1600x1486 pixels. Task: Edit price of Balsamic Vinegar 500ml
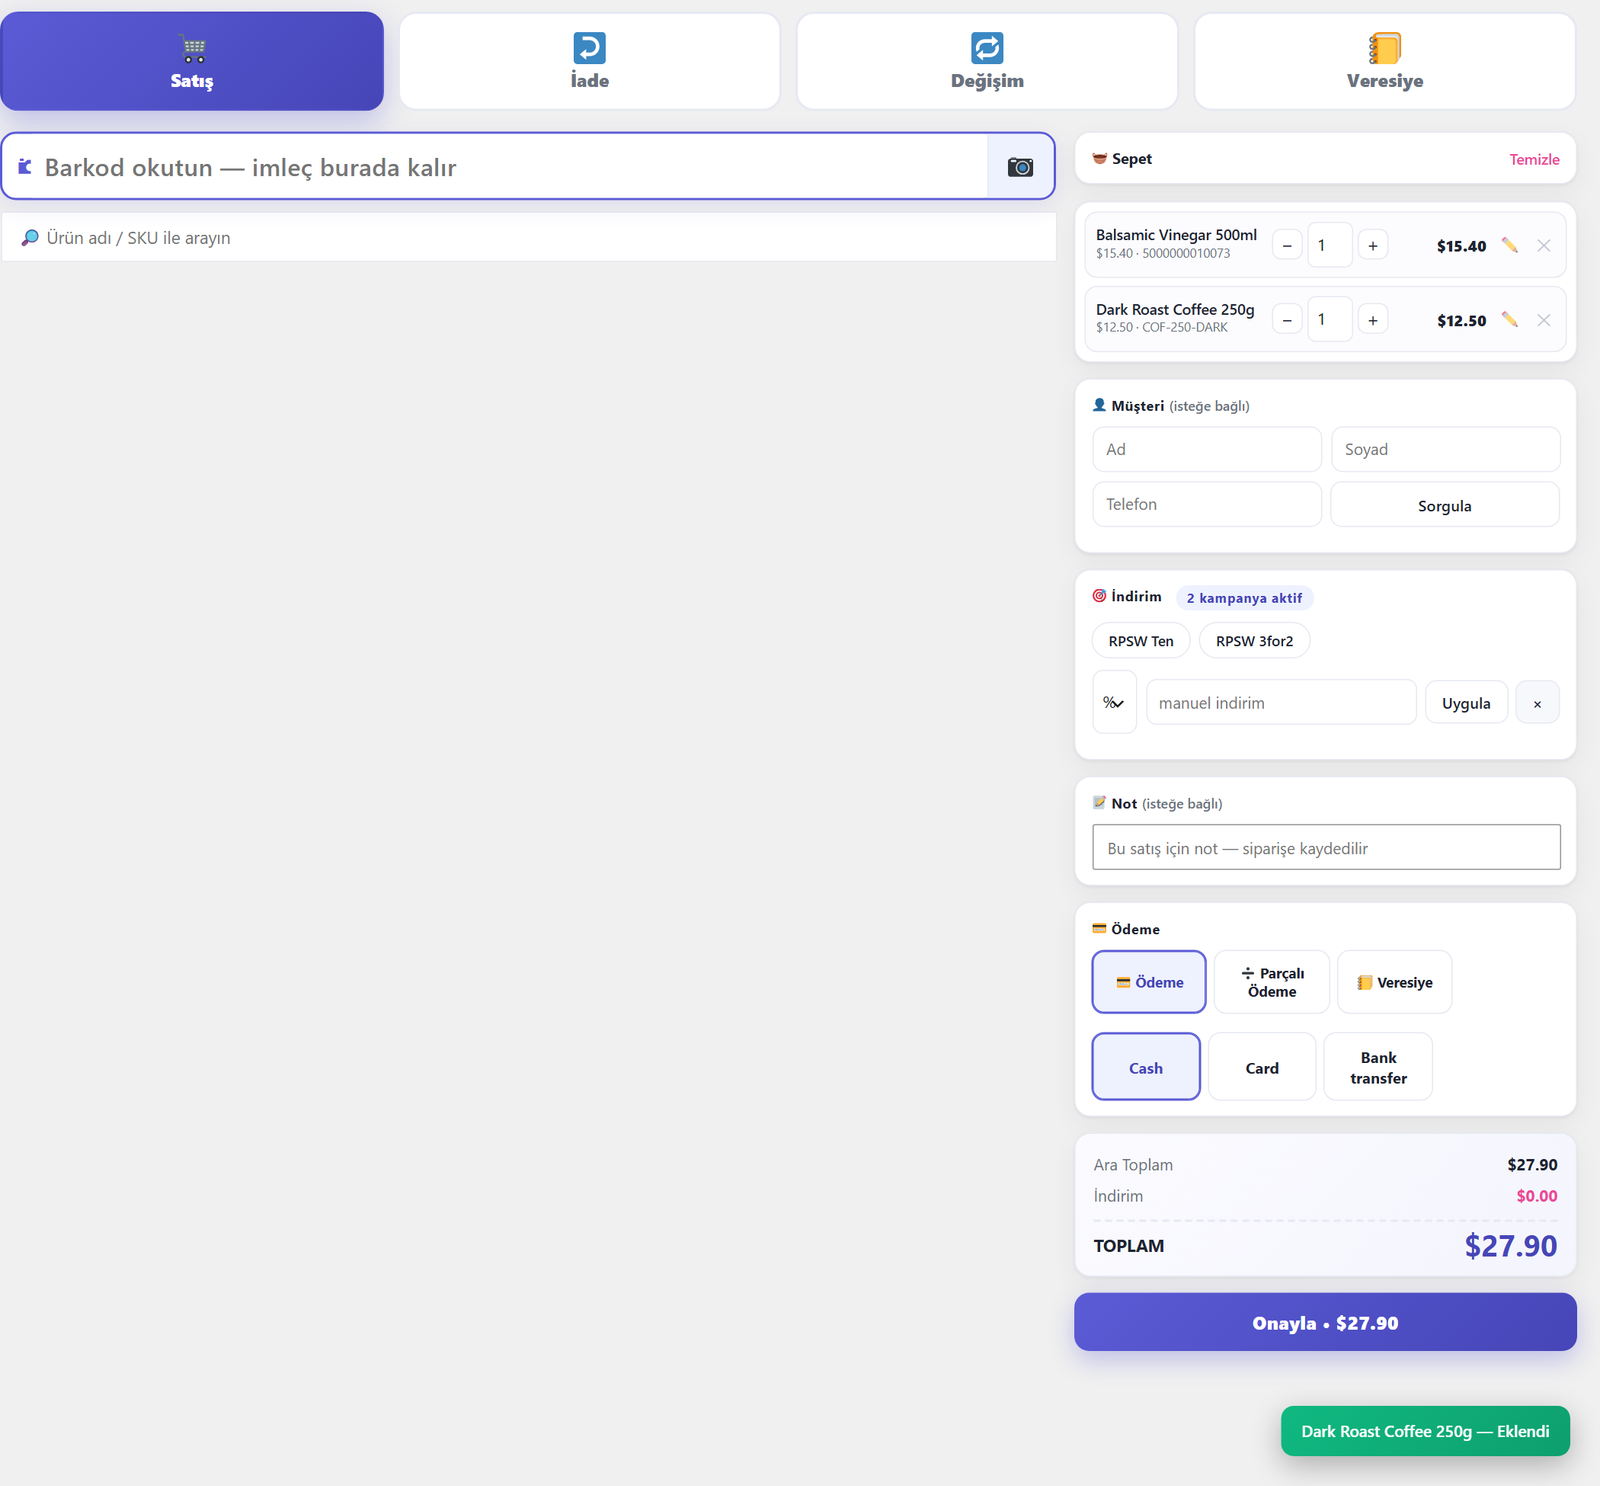coord(1510,245)
